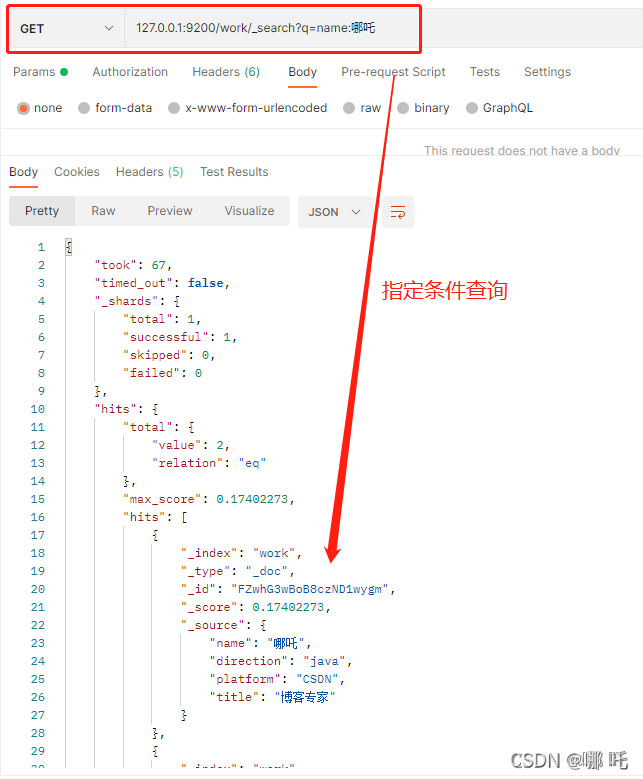Click the "took": 67 line
Image resolution: width=643 pixels, height=779 pixels.
click(x=133, y=265)
